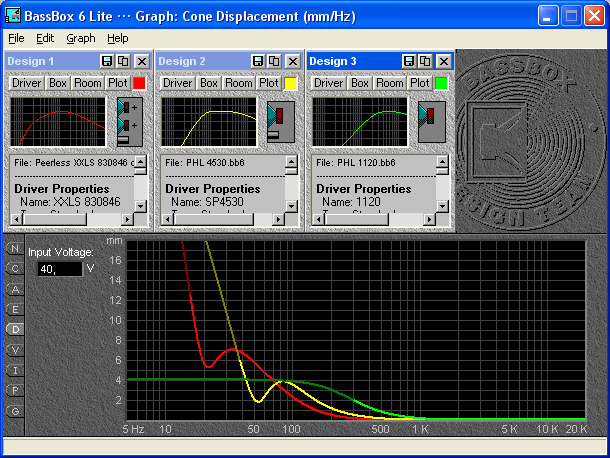Select the P graph tab
Screen dimensions: 610x458
pyautogui.click(x=15, y=390)
